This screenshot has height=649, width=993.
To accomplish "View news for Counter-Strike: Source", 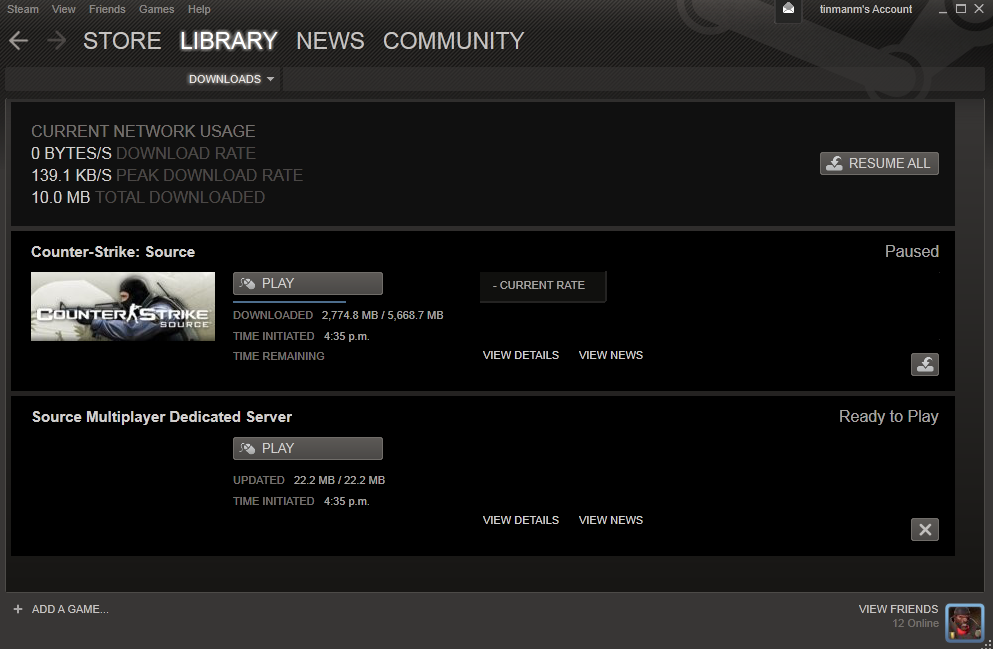I will 610,355.
